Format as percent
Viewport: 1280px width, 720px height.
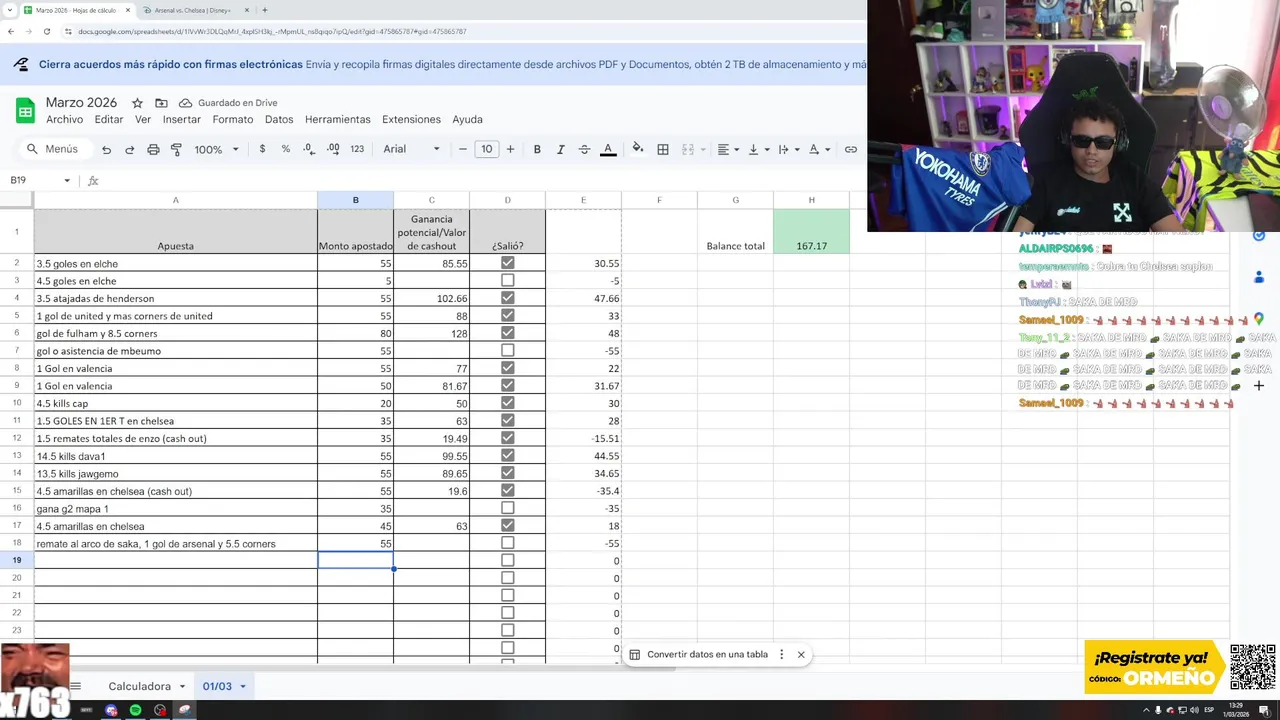coord(285,149)
